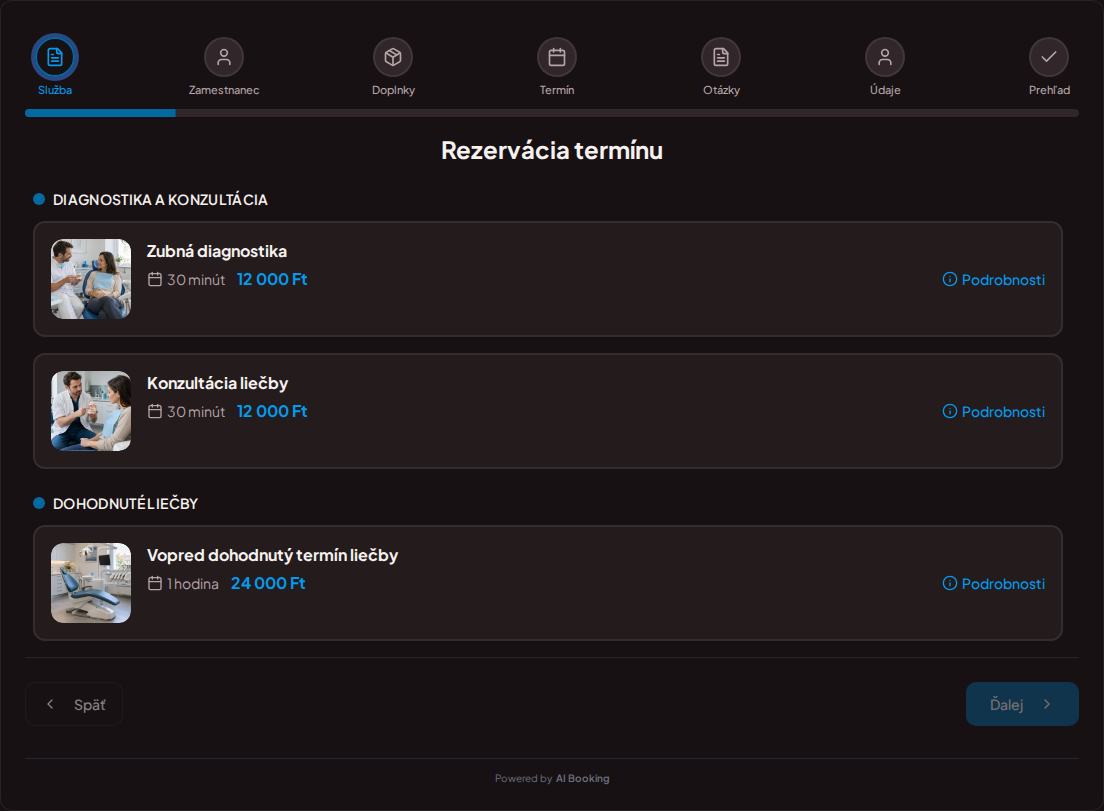Image resolution: width=1104 pixels, height=811 pixels.
Task: Click the 12 000 Ft price of Konzultácia liečby
Action: (x=272, y=411)
